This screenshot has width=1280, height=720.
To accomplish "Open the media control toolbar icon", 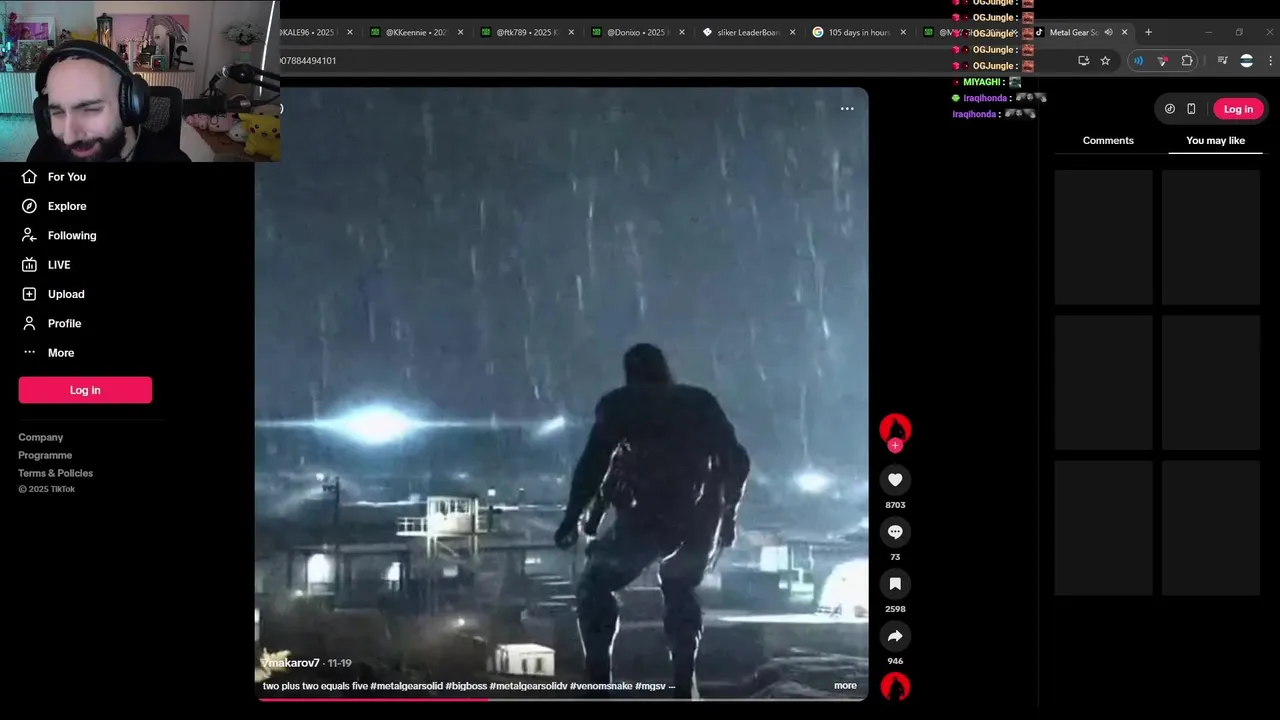I will click(1222, 61).
